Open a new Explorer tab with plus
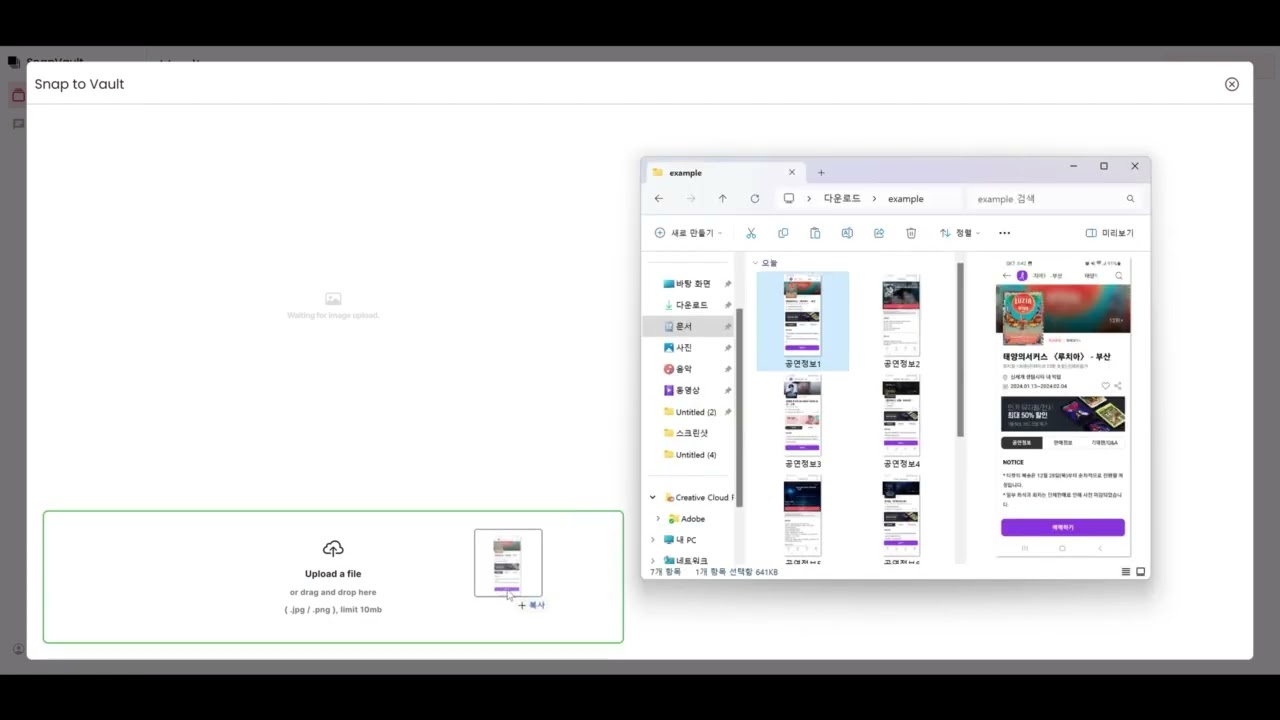The width and height of the screenshot is (1280, 720). click(821, 173)
